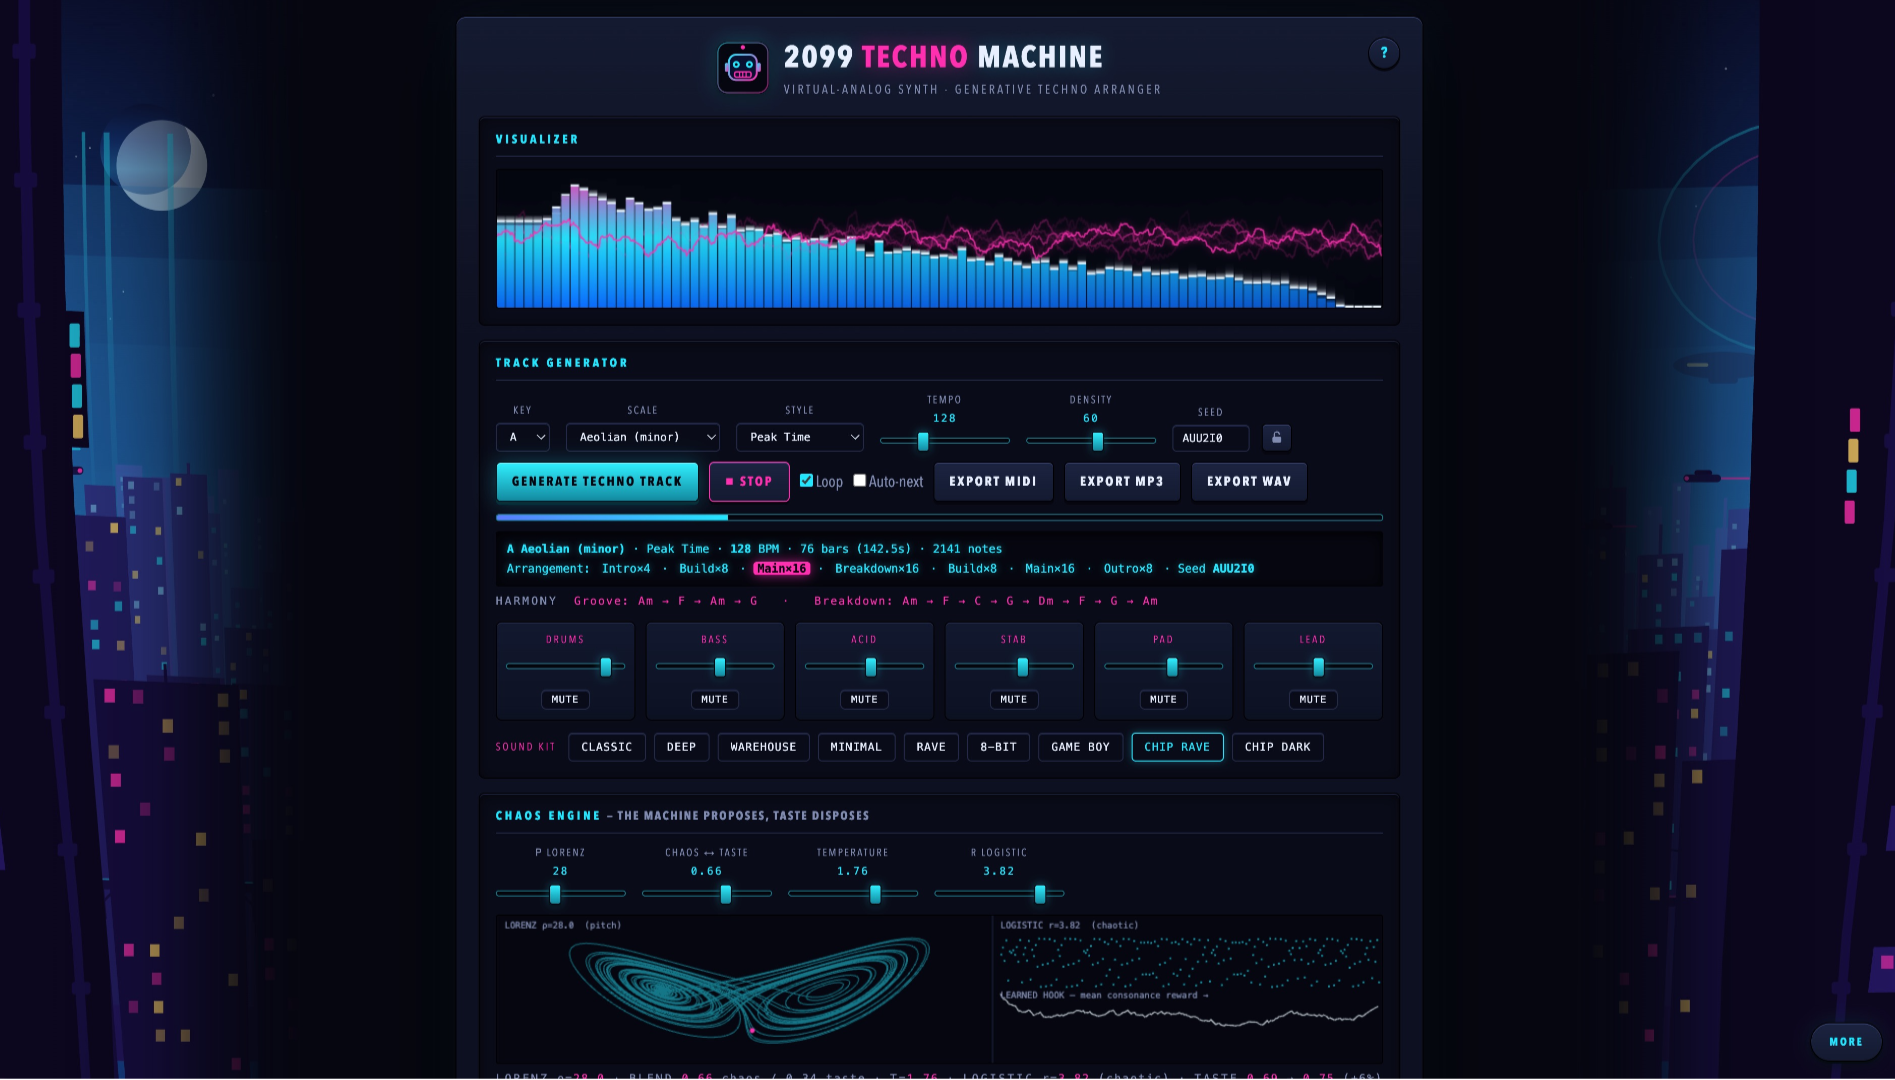The image size is (1895, 1080).
Task: Select the Chip Rave sound kit
Action: [x=1177, y=747]
